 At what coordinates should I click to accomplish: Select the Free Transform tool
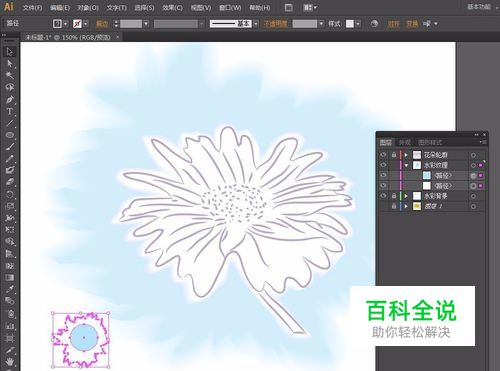pyautogui.click(x=10, y=230)
